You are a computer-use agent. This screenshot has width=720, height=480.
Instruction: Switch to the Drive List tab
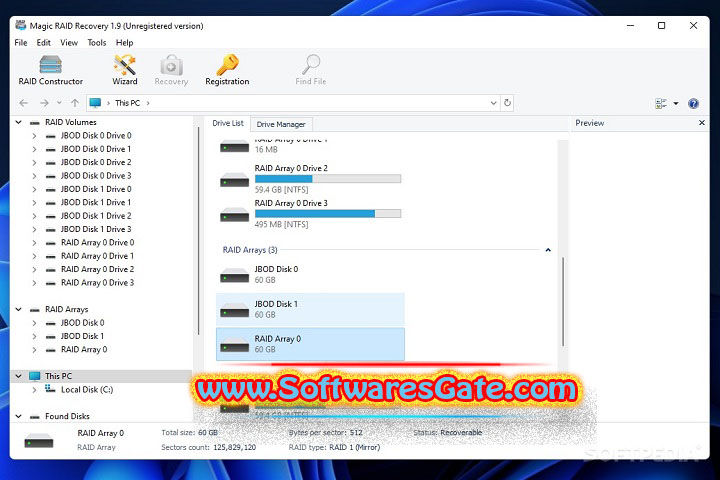228,123
